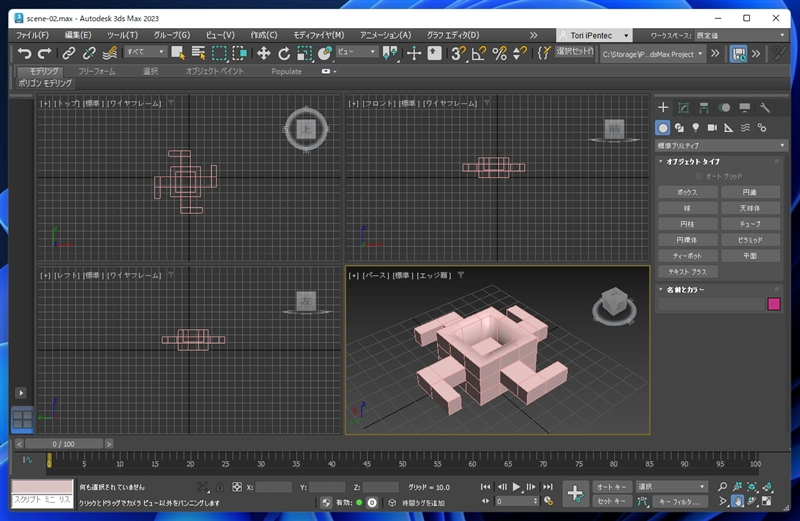
Task: Collapse the オブジェクト タイプ rollout
Action: 692,161
